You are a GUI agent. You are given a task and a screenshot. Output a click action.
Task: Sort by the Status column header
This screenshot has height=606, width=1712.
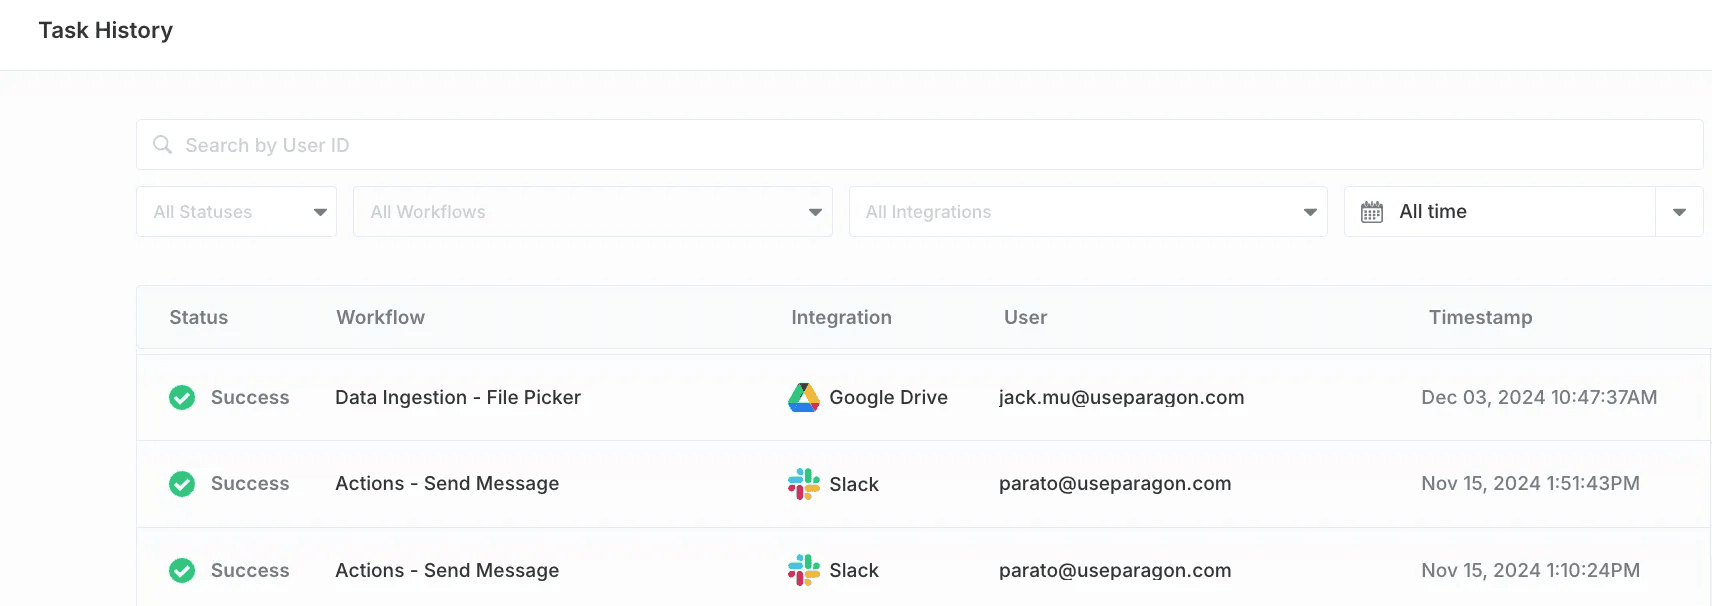pyautogui.click(x=198, y=318)
